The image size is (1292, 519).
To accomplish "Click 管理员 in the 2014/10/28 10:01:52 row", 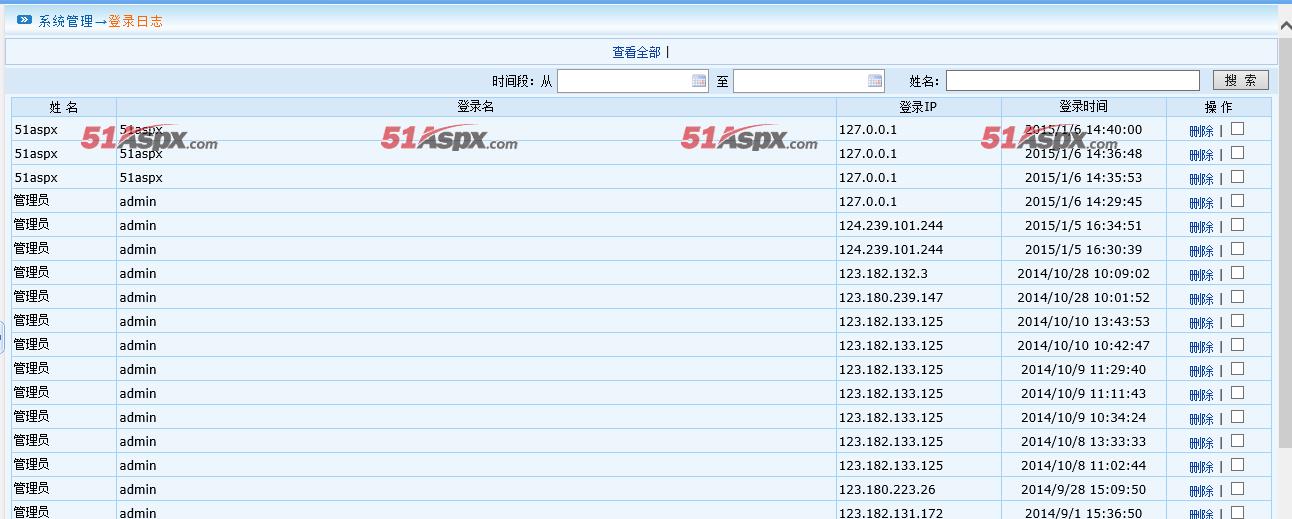I will pos(31,297).
